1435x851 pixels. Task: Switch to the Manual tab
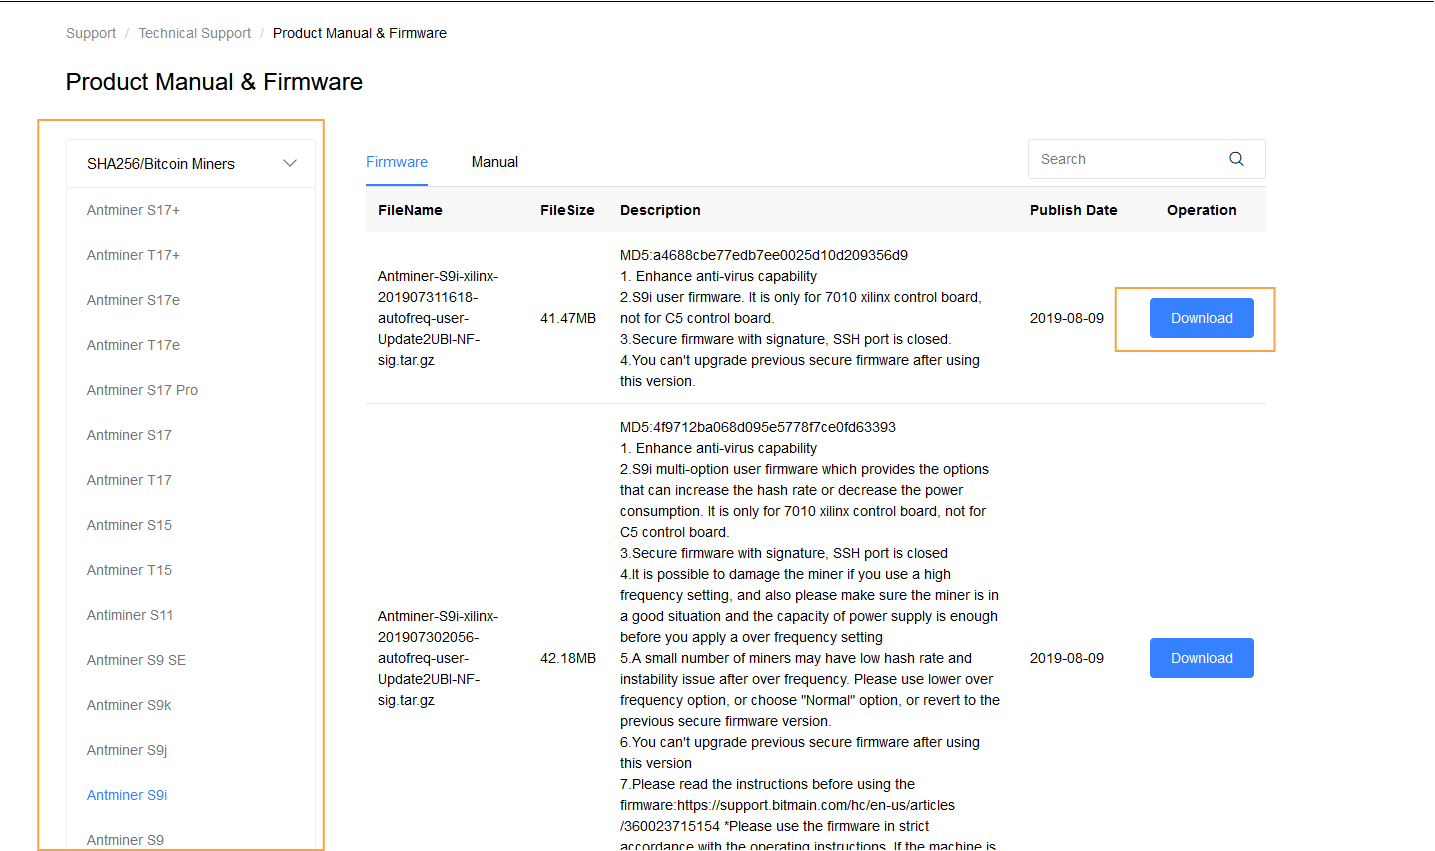[x=494, y=162]
